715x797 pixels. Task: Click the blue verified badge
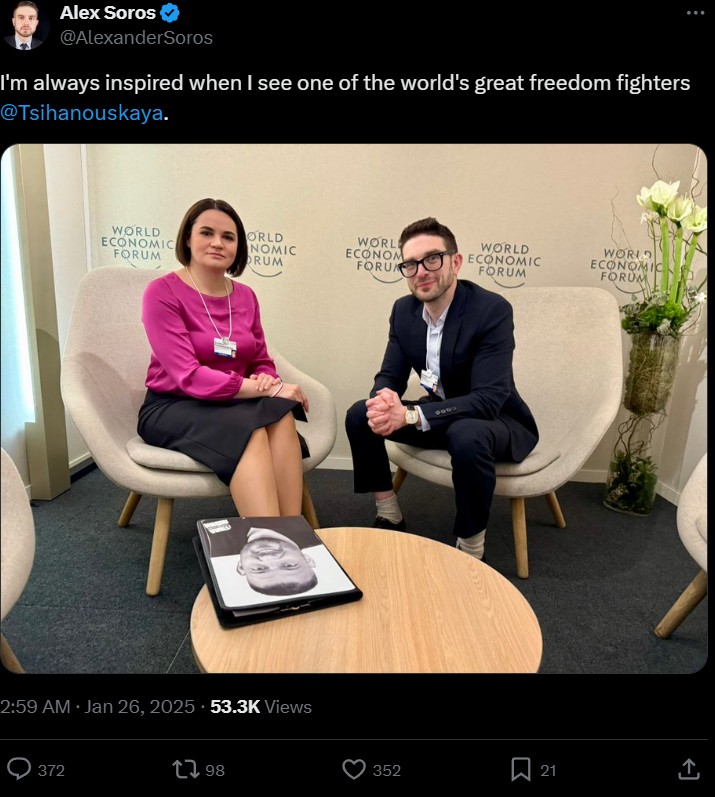(170, 13)
